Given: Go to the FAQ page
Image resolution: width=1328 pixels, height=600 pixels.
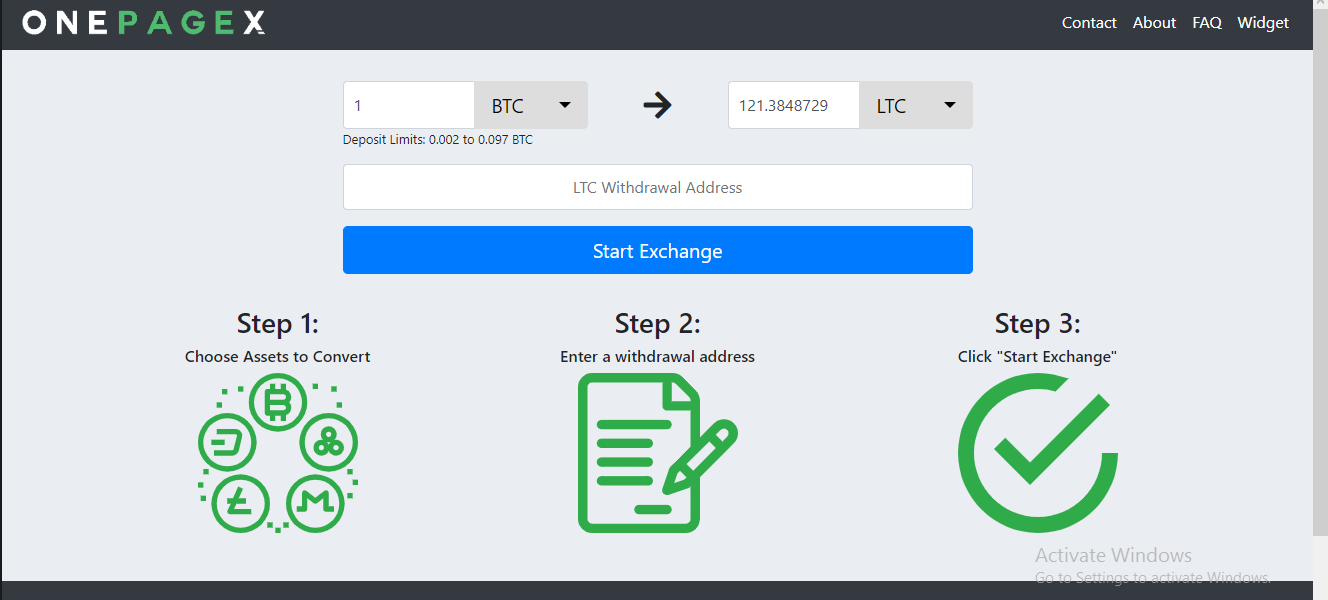Looking at the screenshot, I should 1207,22.
